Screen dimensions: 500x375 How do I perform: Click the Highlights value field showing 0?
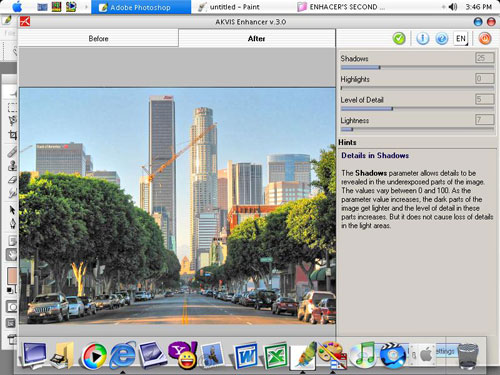tap(484, 79)
